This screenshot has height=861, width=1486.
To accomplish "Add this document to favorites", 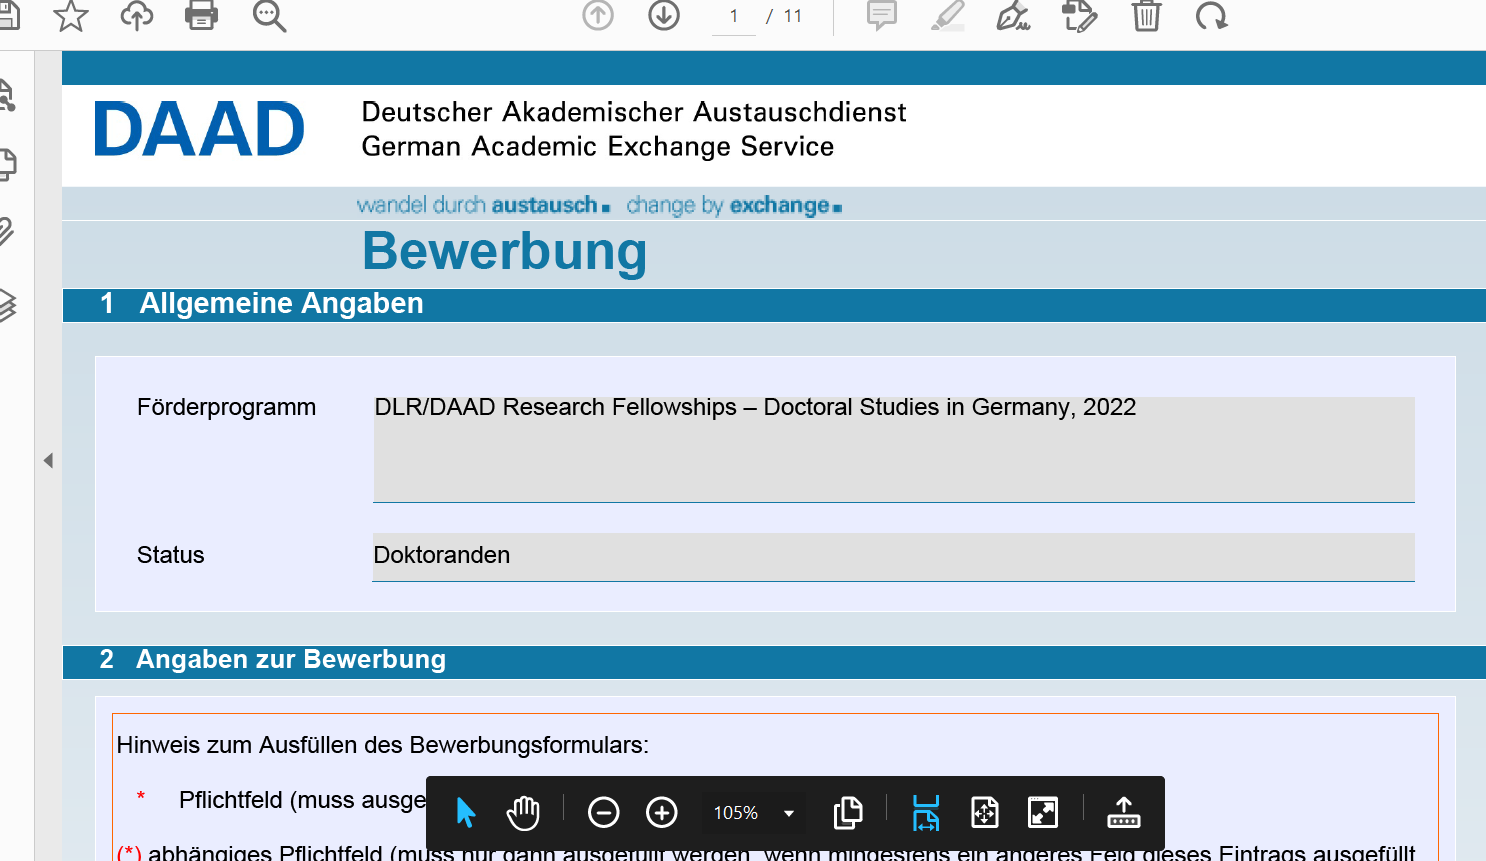I will tap(71, 16).
